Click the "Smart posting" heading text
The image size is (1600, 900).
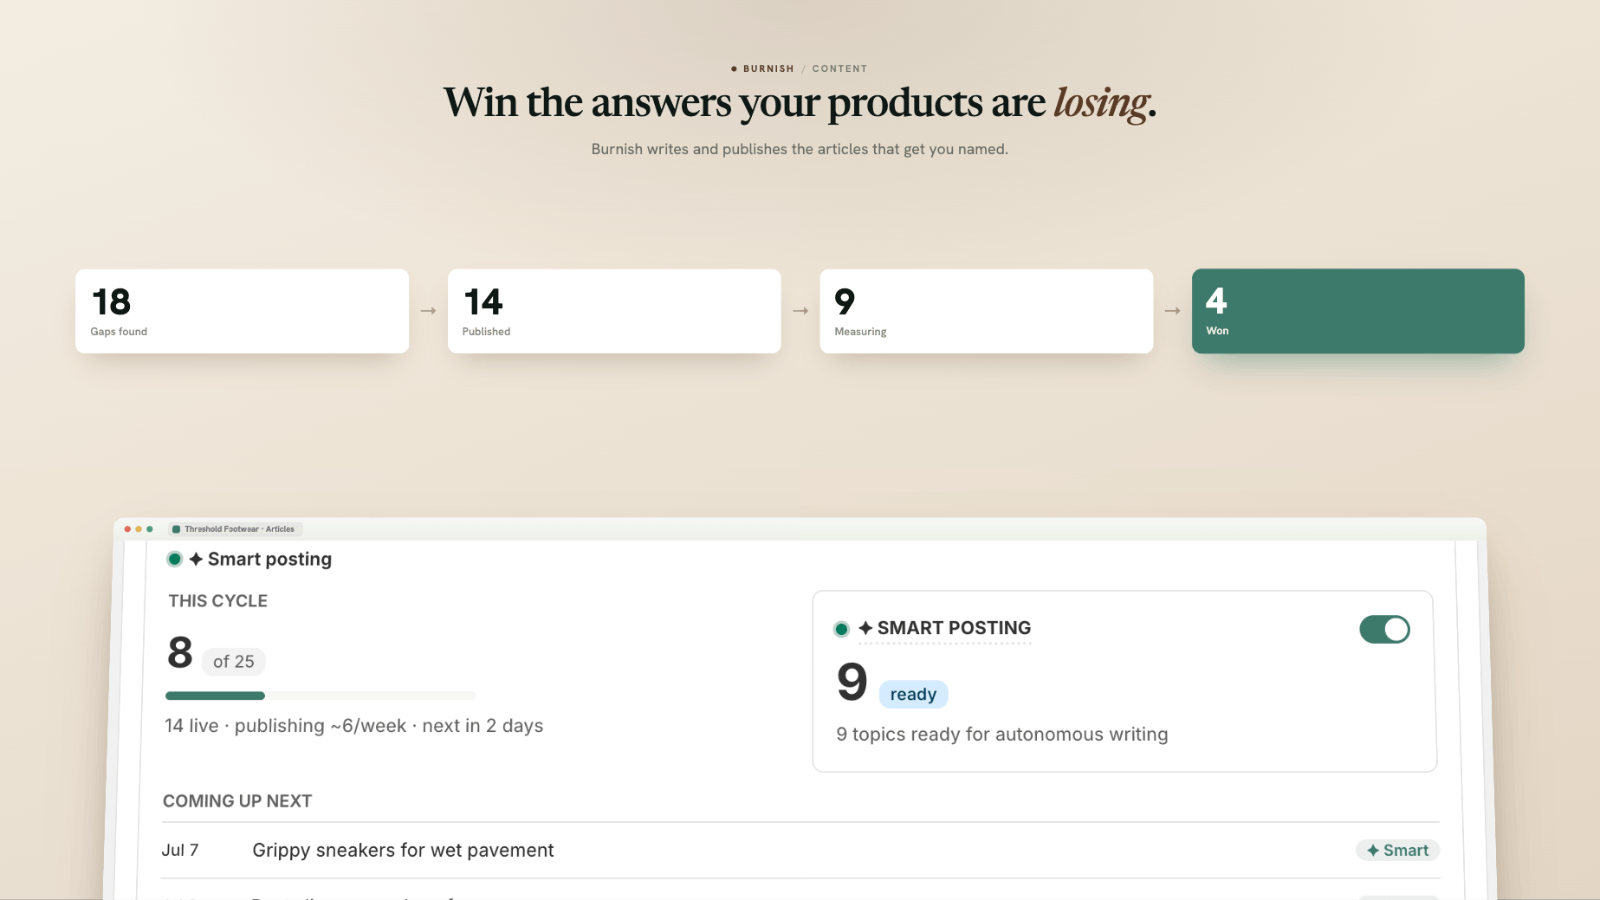click(270, 559)
